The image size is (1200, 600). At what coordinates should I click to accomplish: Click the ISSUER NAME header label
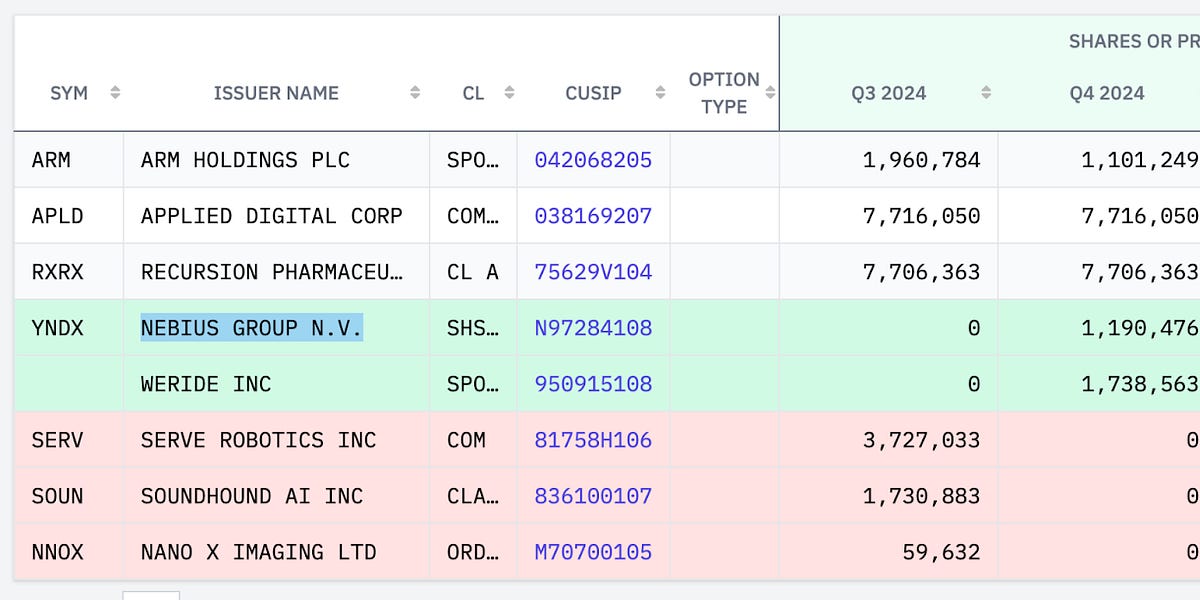tap(276, 93)
